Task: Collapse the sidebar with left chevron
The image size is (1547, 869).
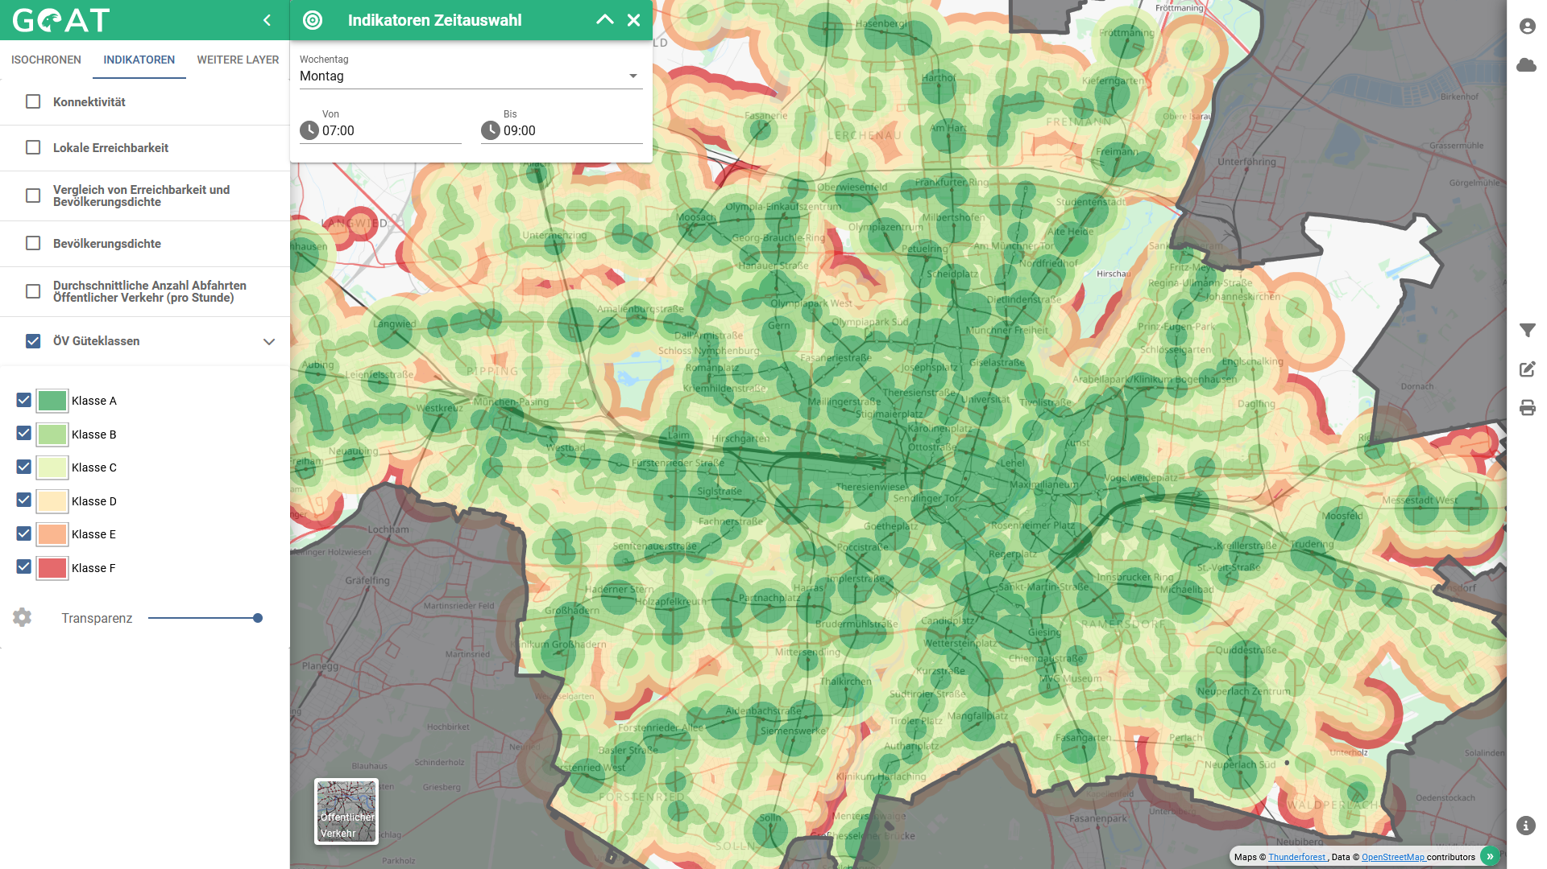Action: 267,20
